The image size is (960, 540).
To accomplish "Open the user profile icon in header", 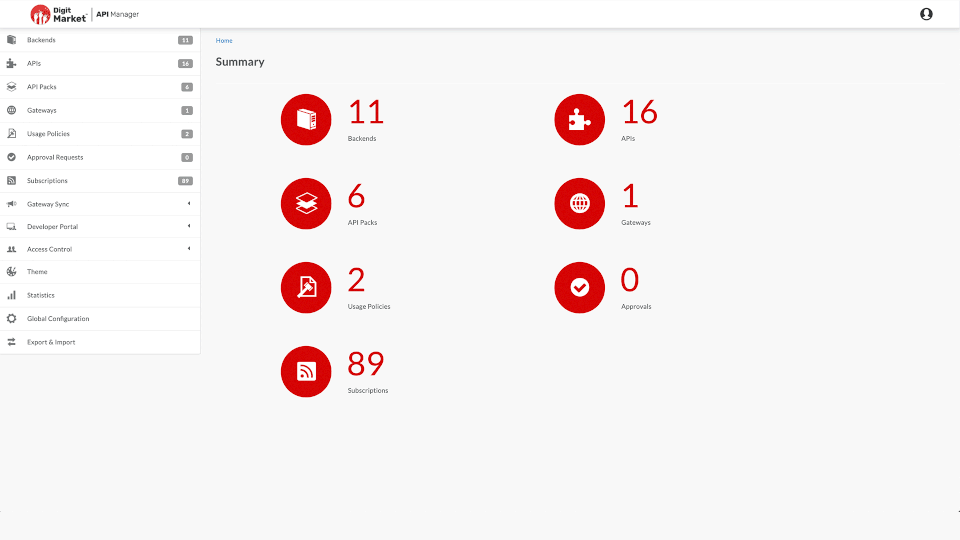I will click(x=926, y=14).
